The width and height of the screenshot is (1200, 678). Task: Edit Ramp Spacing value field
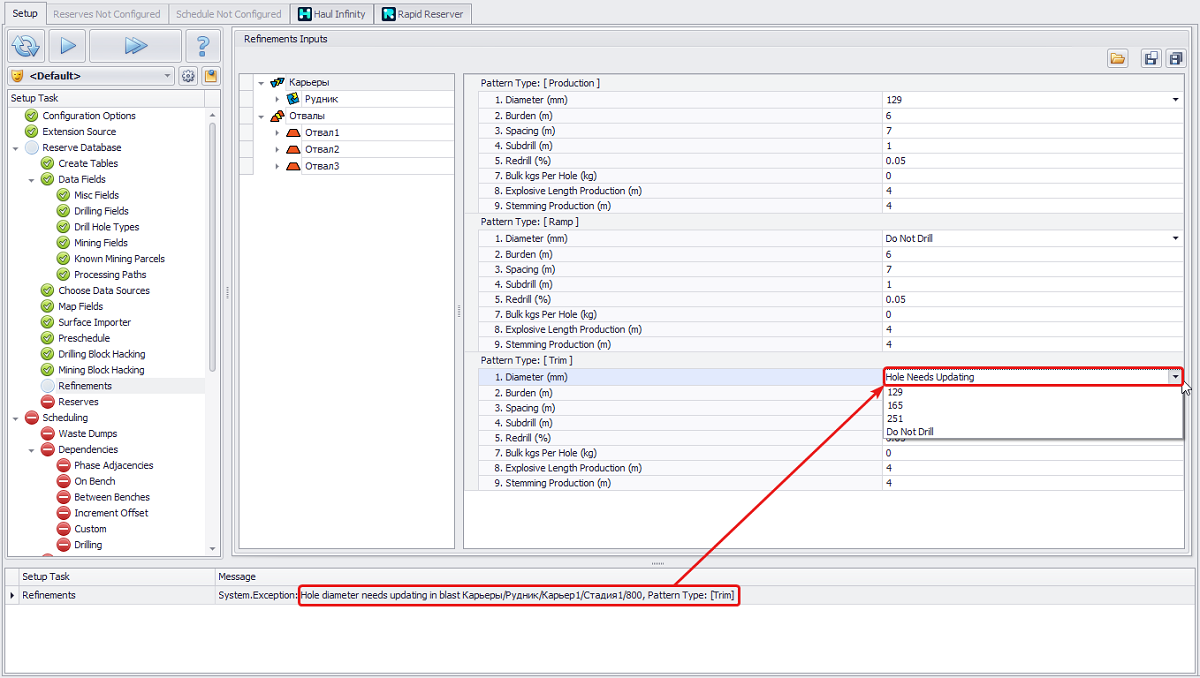1032,270
